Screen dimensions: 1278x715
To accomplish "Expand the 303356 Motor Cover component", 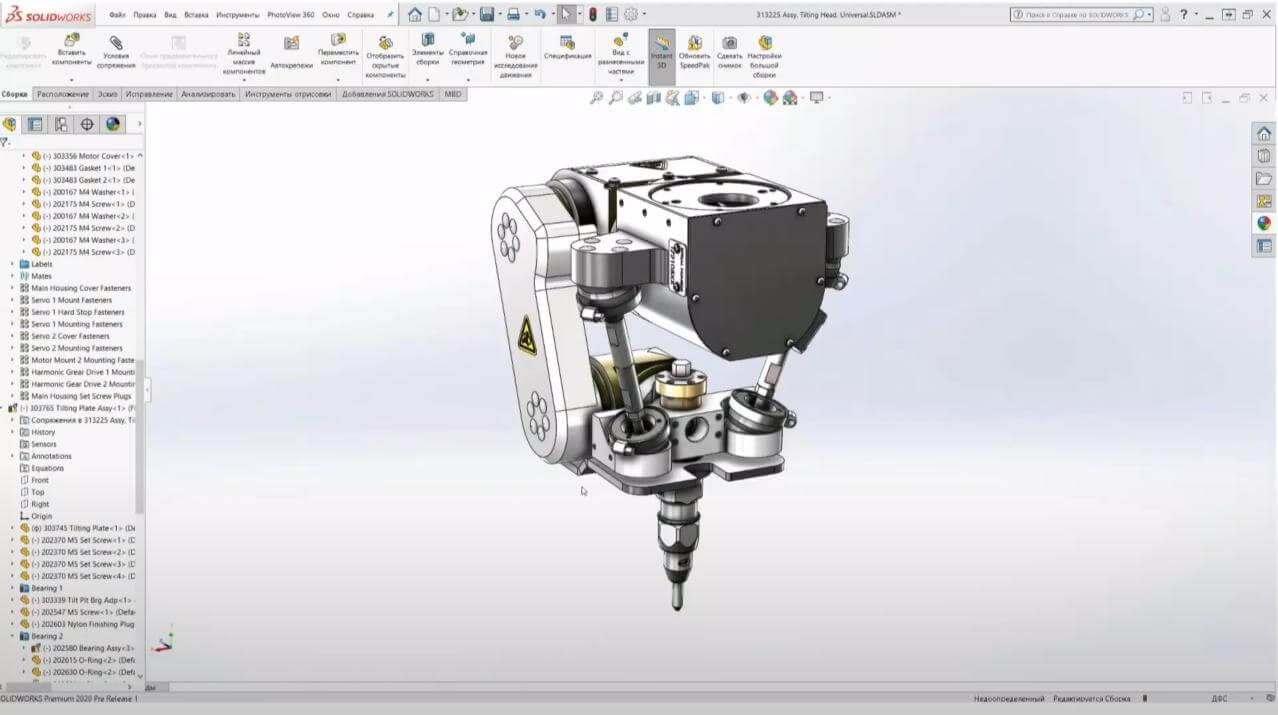I will point(24,156).
